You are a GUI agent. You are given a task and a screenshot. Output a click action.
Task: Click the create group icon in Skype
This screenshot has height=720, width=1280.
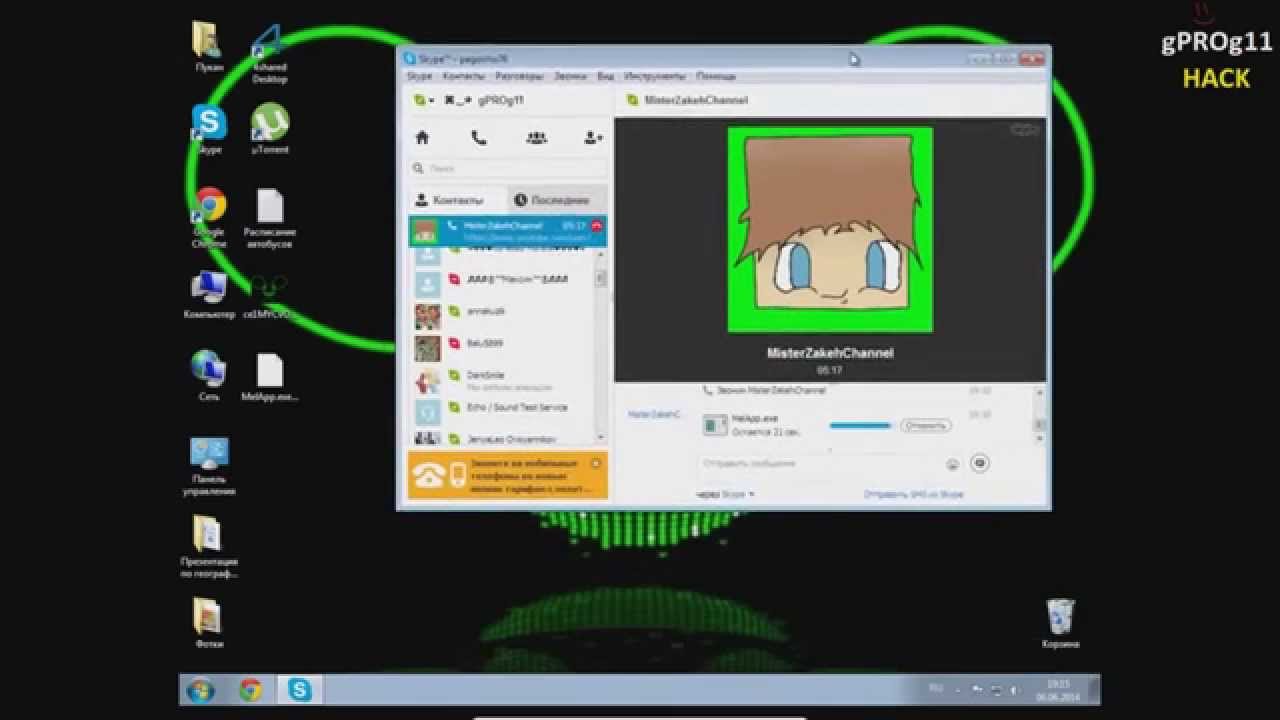[536, 138]
